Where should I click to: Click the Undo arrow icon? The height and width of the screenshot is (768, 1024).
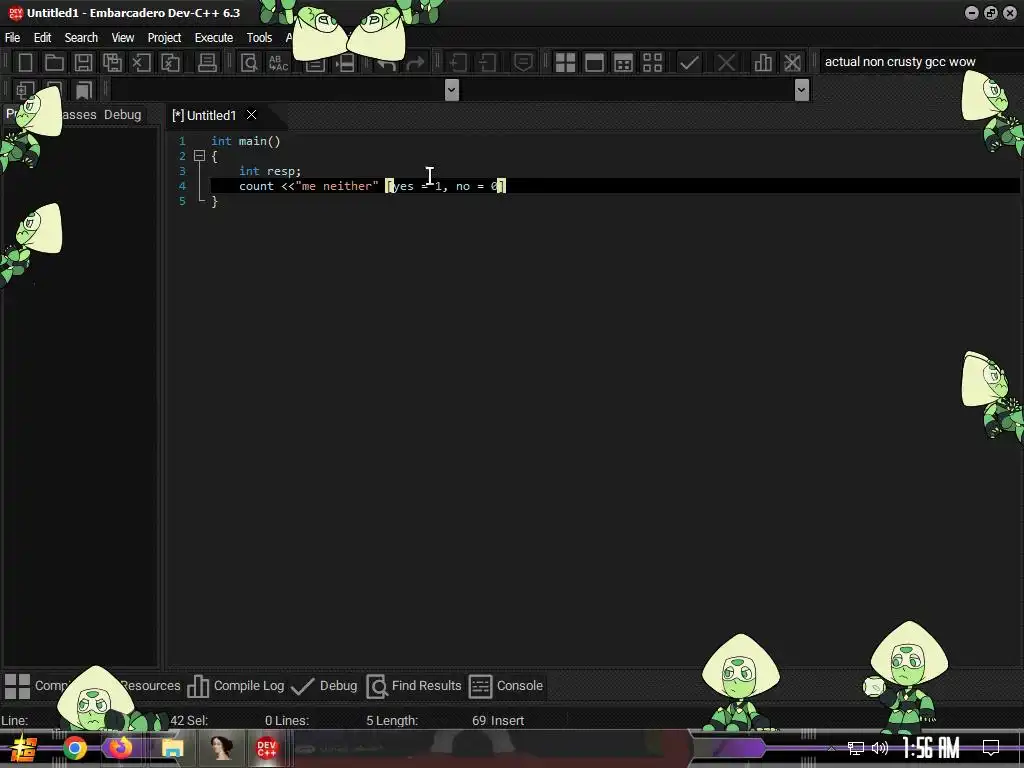point(386,63)
